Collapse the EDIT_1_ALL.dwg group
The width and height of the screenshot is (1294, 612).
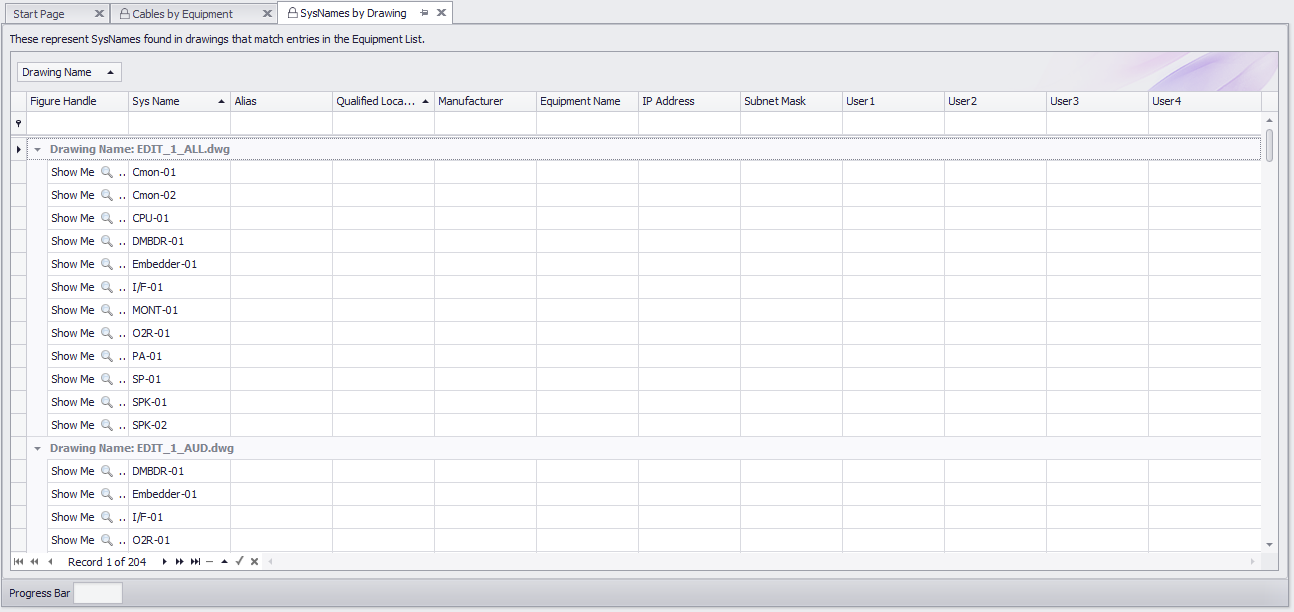(37, 149)
